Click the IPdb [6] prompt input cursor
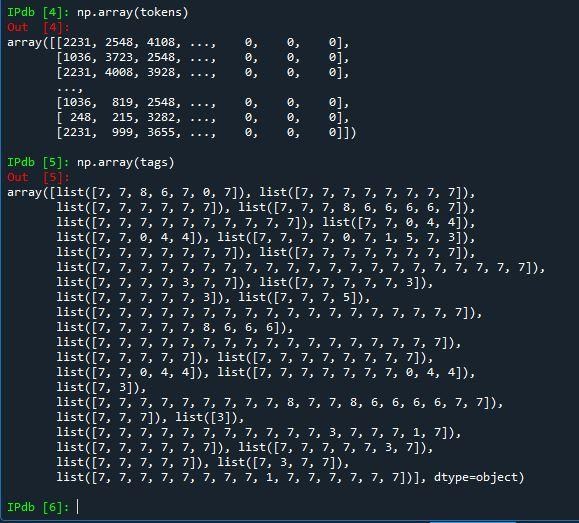The width and height of the screenshot is (579, 523). click(78, 506)
